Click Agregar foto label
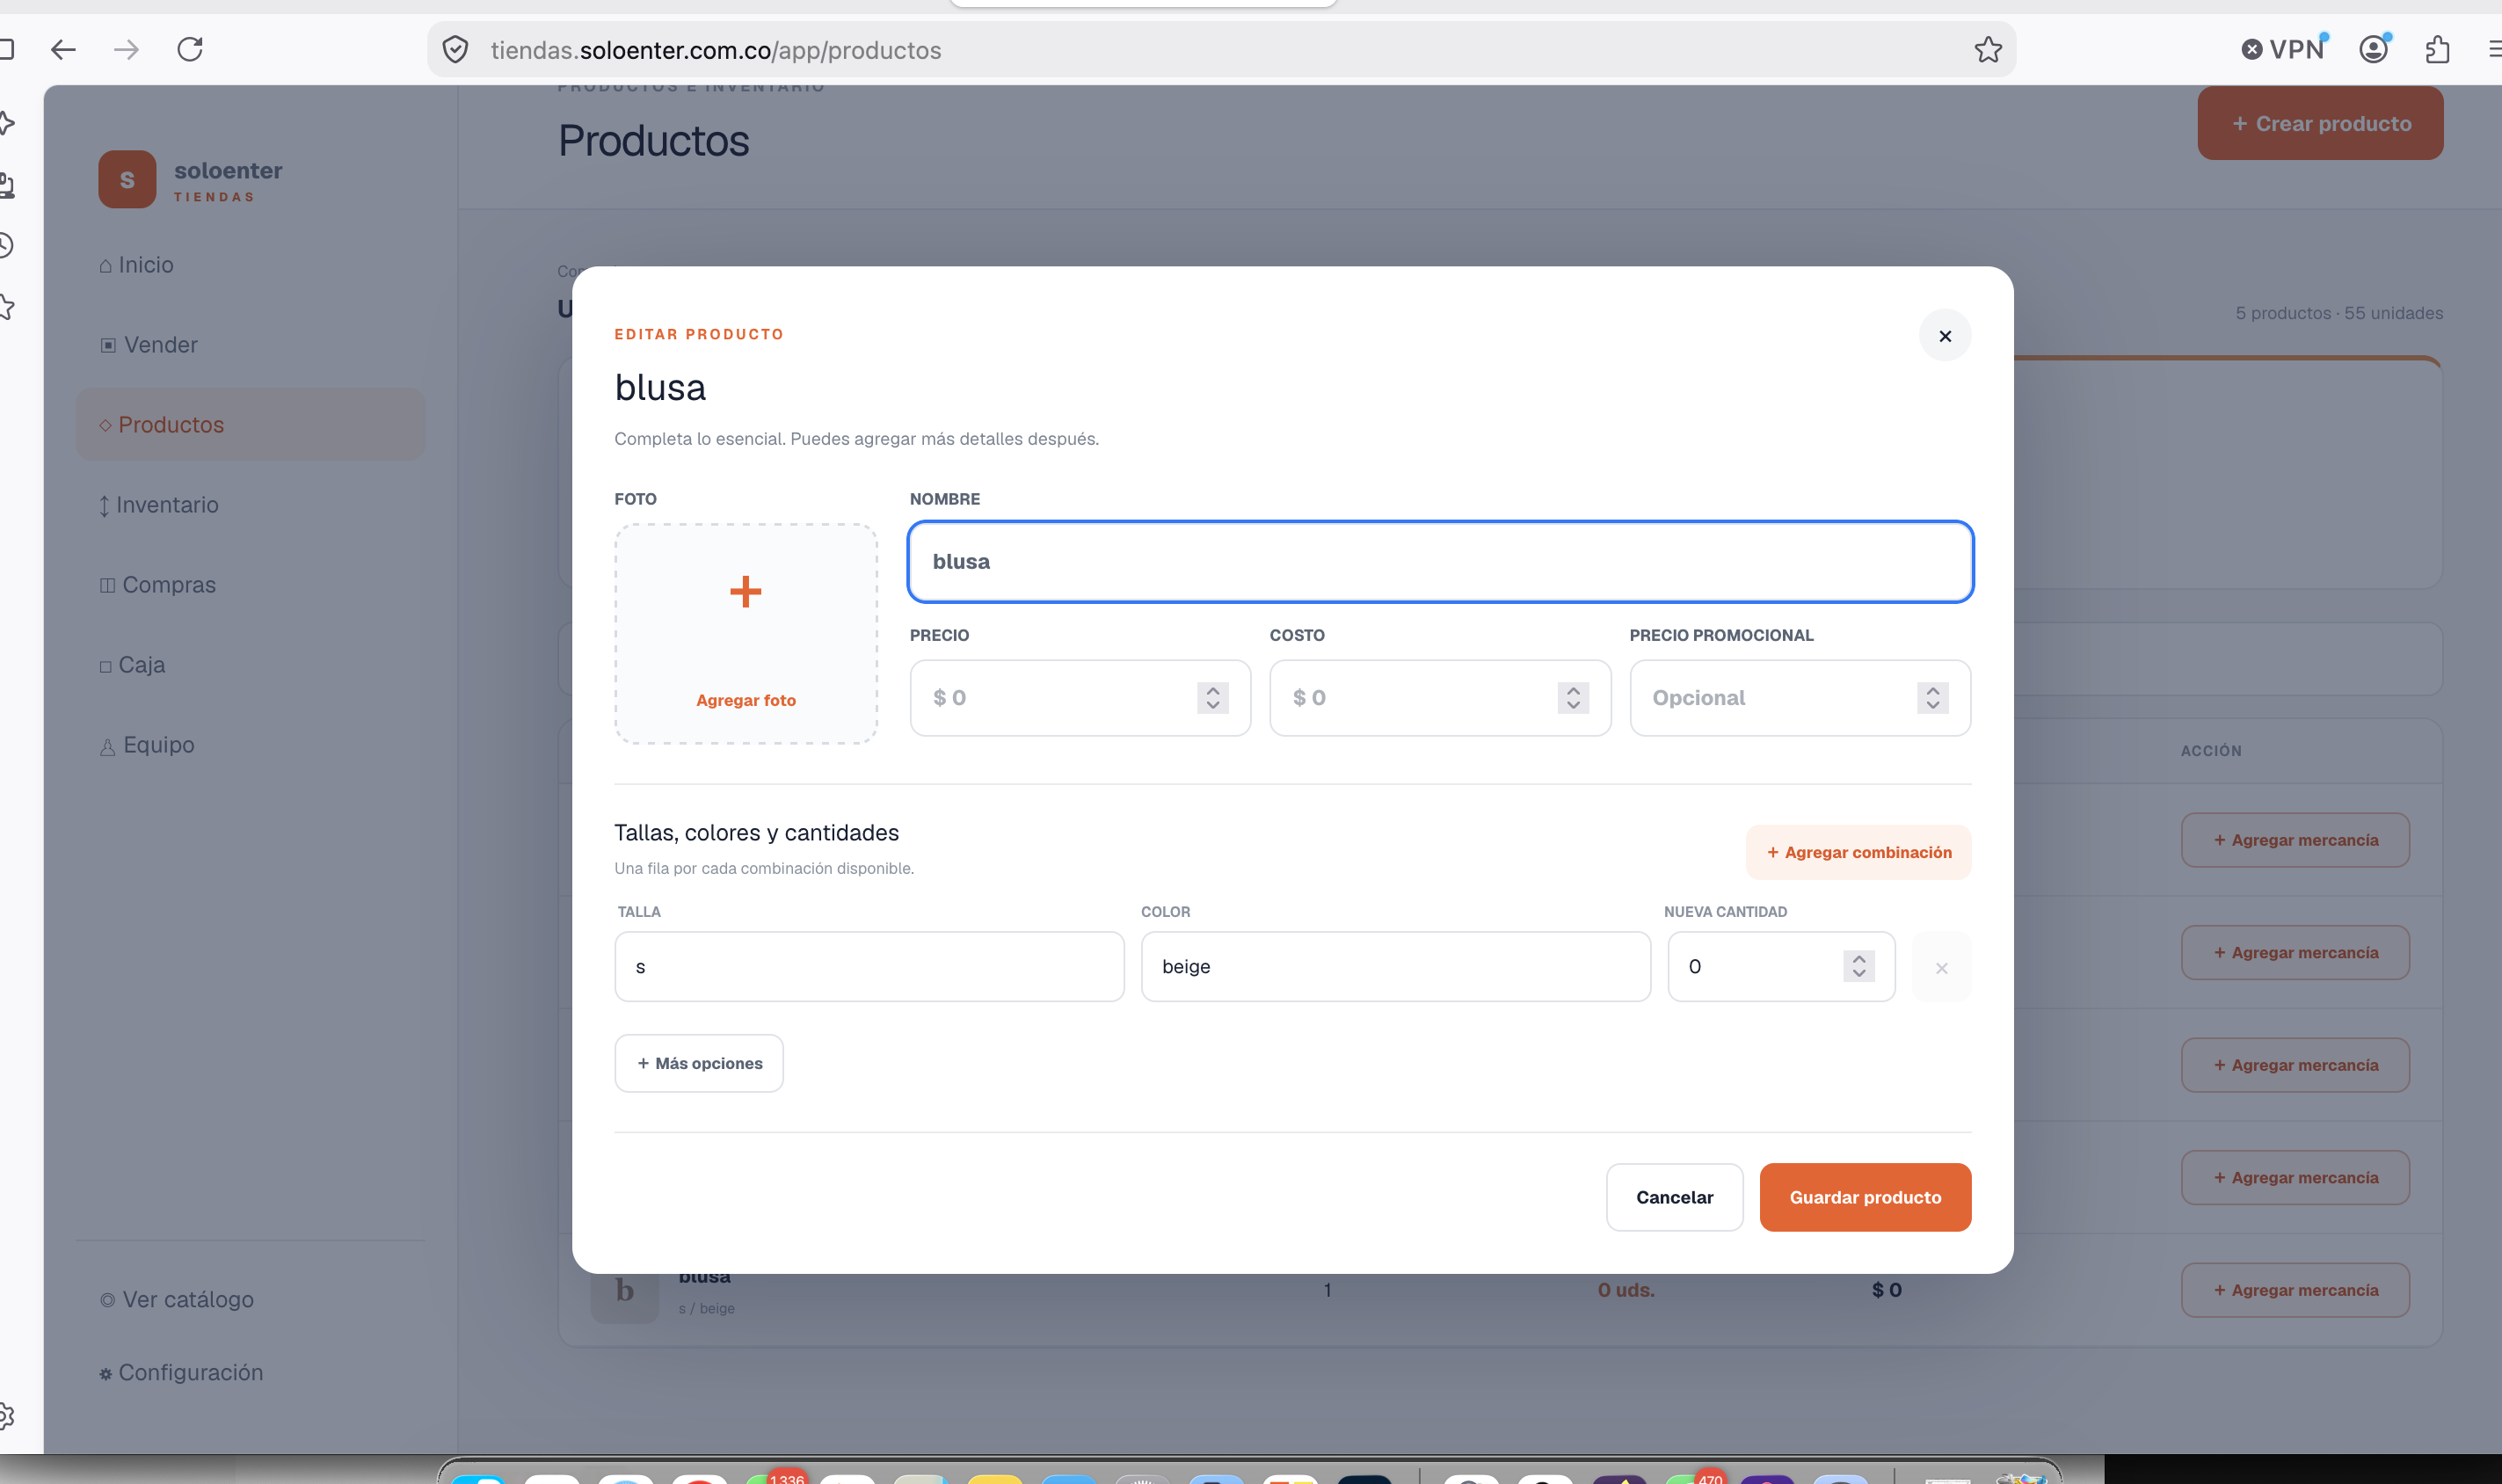The image size is (2502, 1484). coord(746,700)
